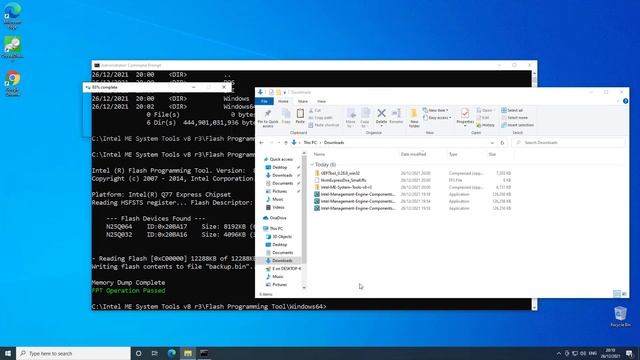The height and width of the screenshot is (360, 640).
Task: Expand the Easy access dropdown
Action: click(x=437, y=118)
